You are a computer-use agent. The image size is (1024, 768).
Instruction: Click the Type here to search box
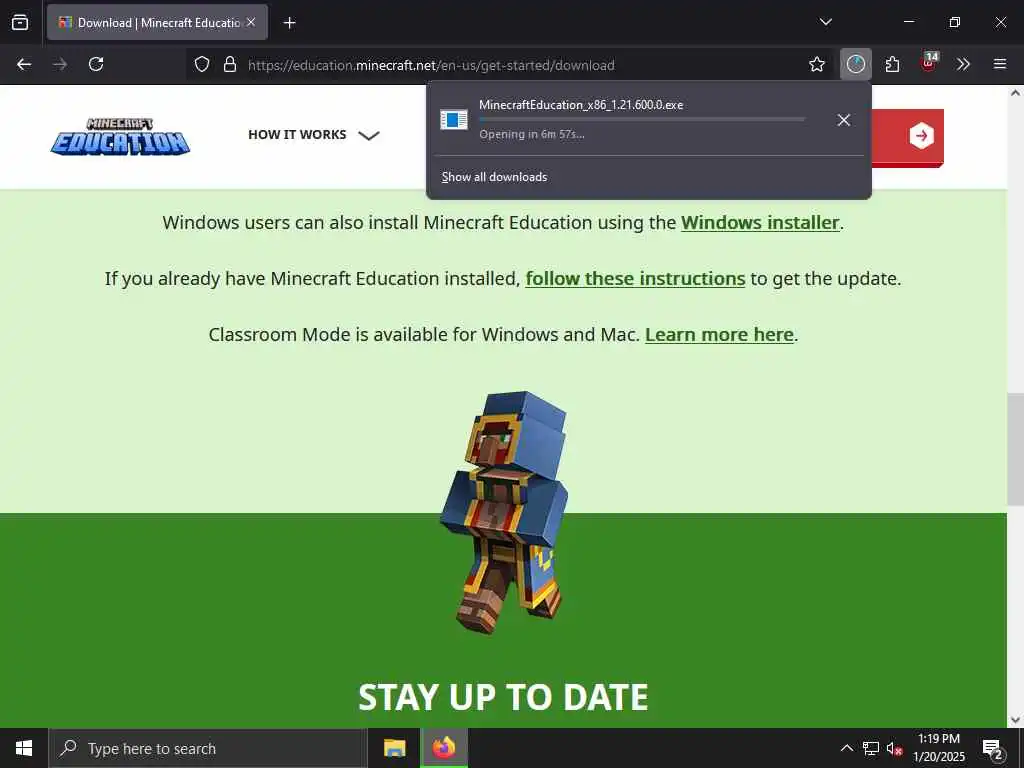coord(208,748)
